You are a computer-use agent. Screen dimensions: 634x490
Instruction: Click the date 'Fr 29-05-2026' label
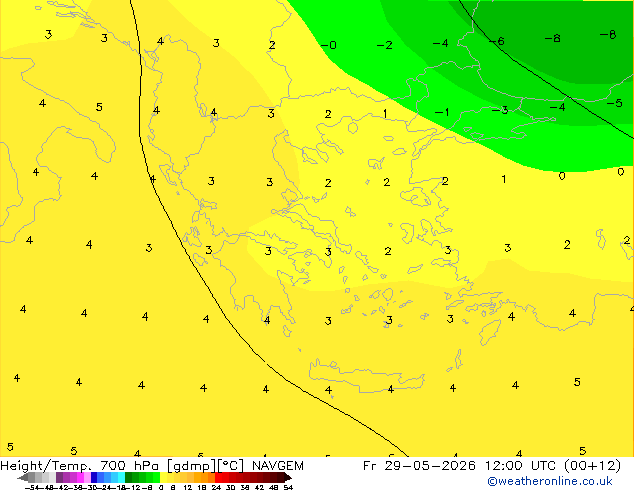click(419, 466)
